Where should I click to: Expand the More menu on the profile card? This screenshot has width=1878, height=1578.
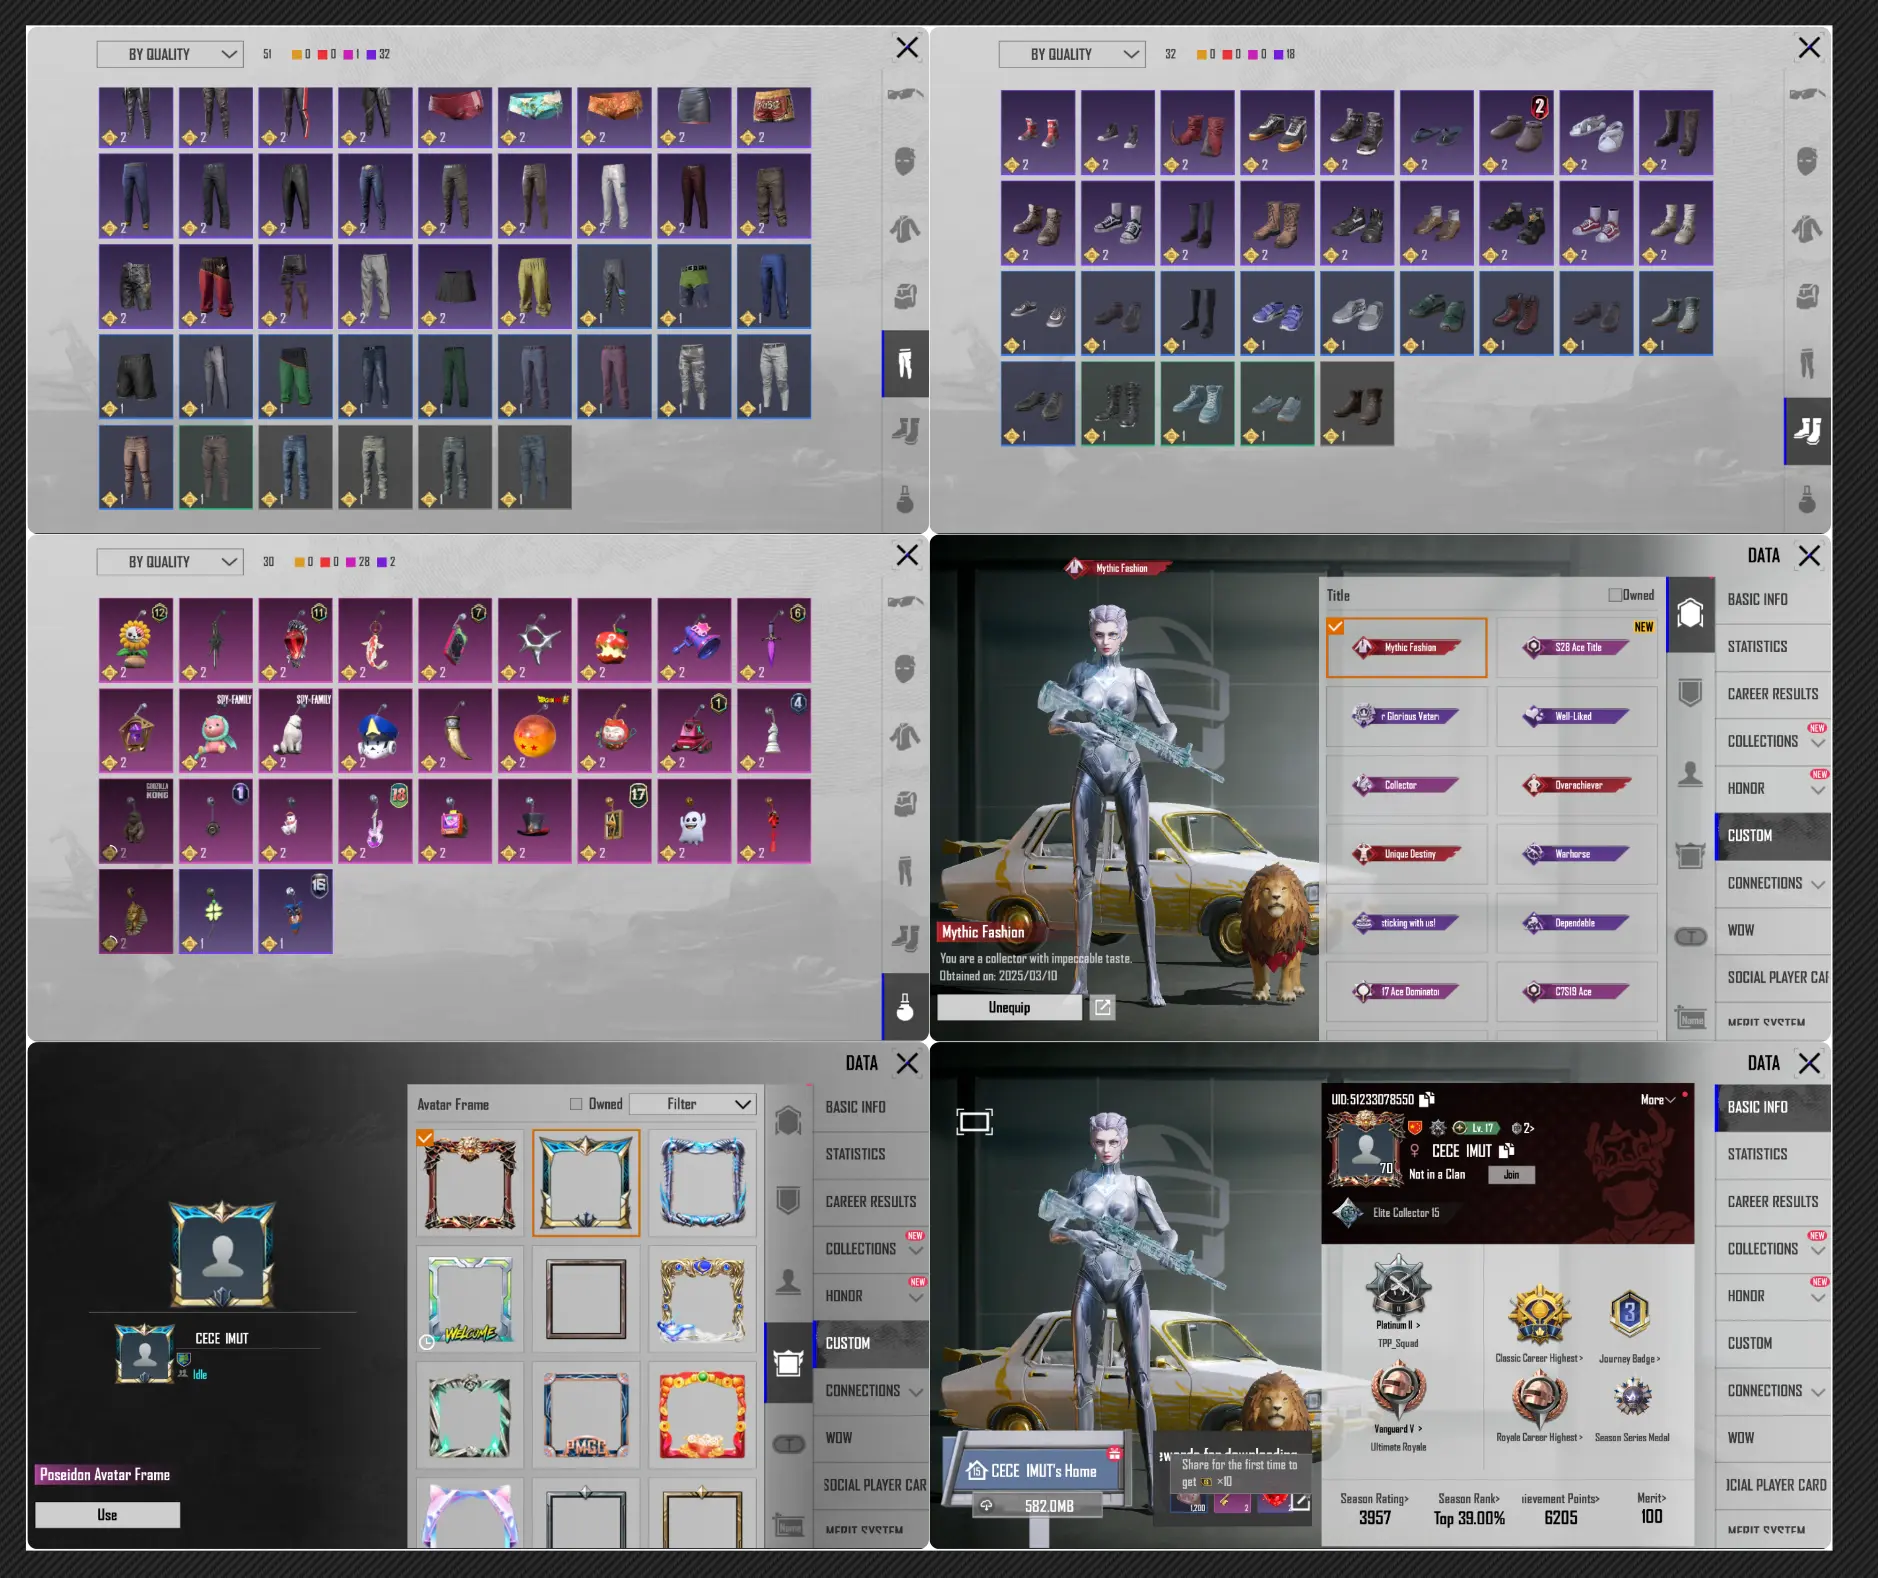tap(1657, 1100)
